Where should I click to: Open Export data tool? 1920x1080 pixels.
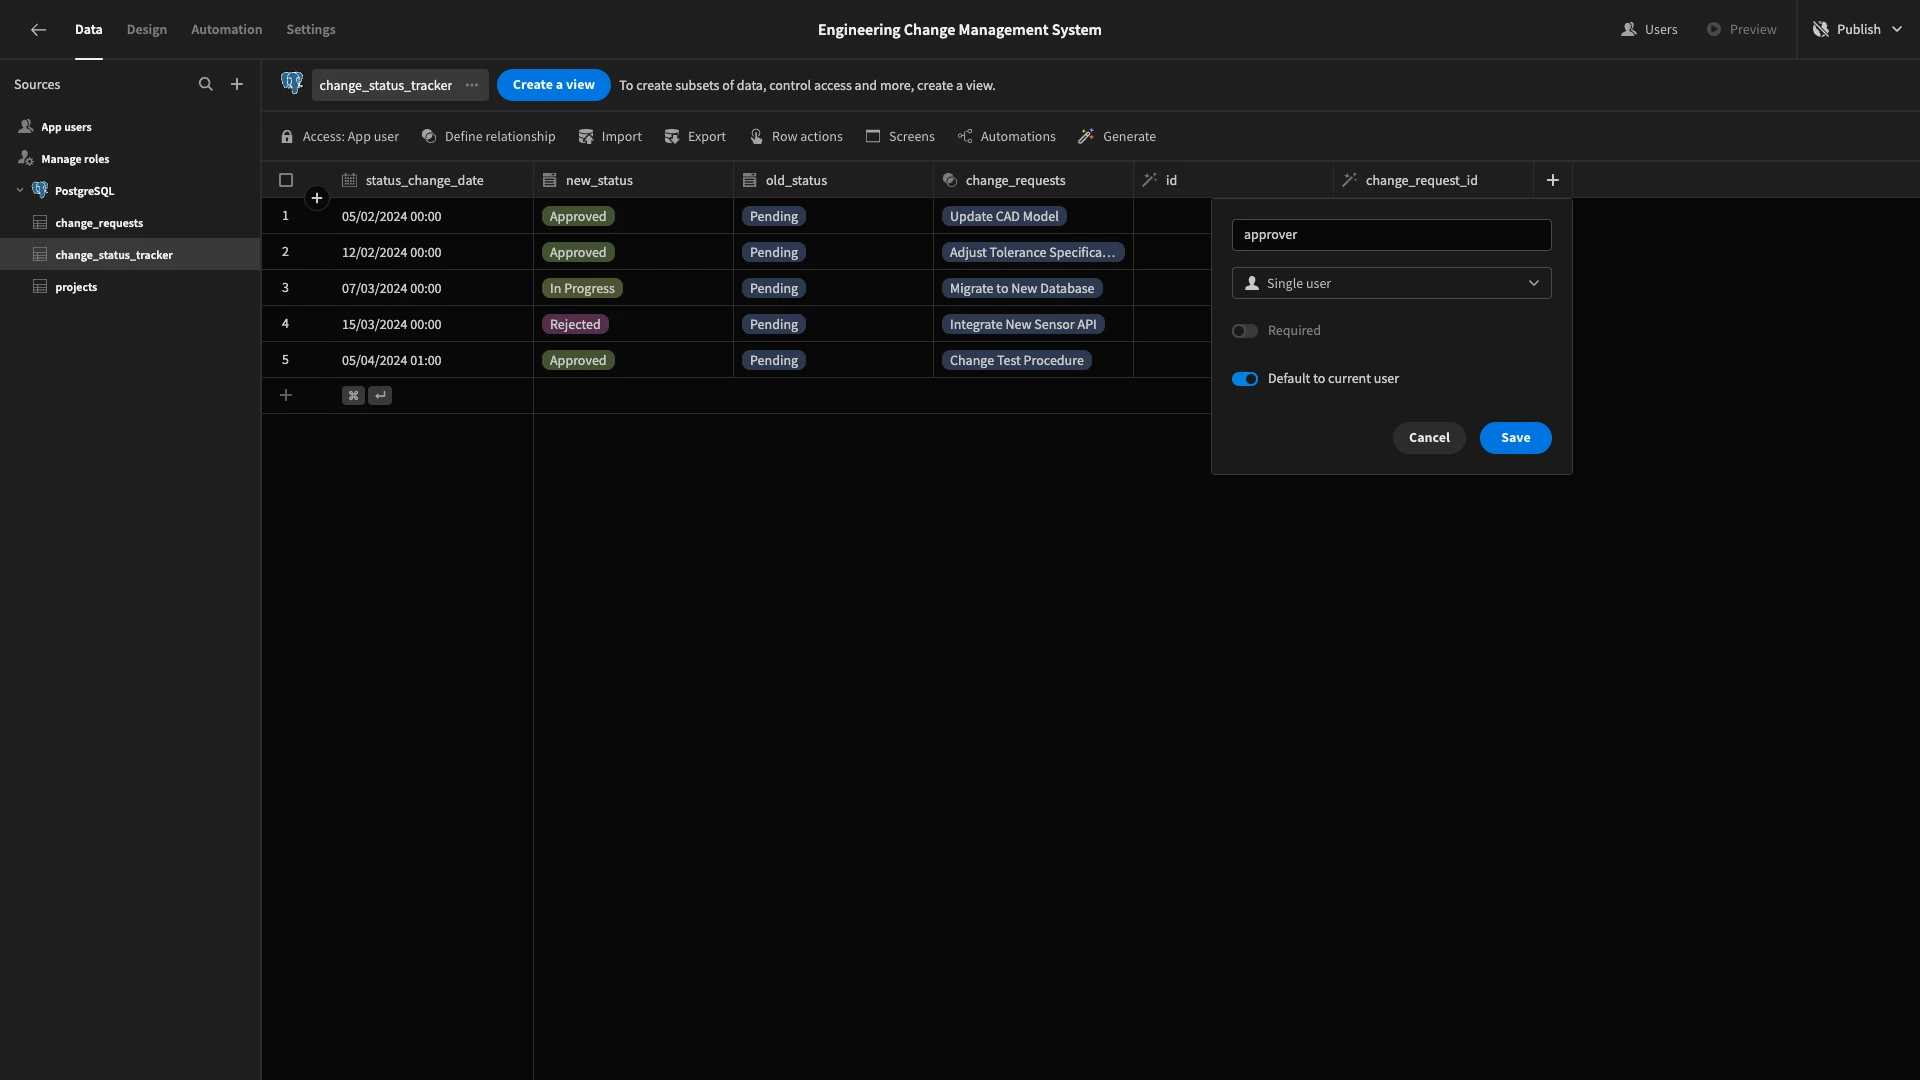(x=695, y=137)
